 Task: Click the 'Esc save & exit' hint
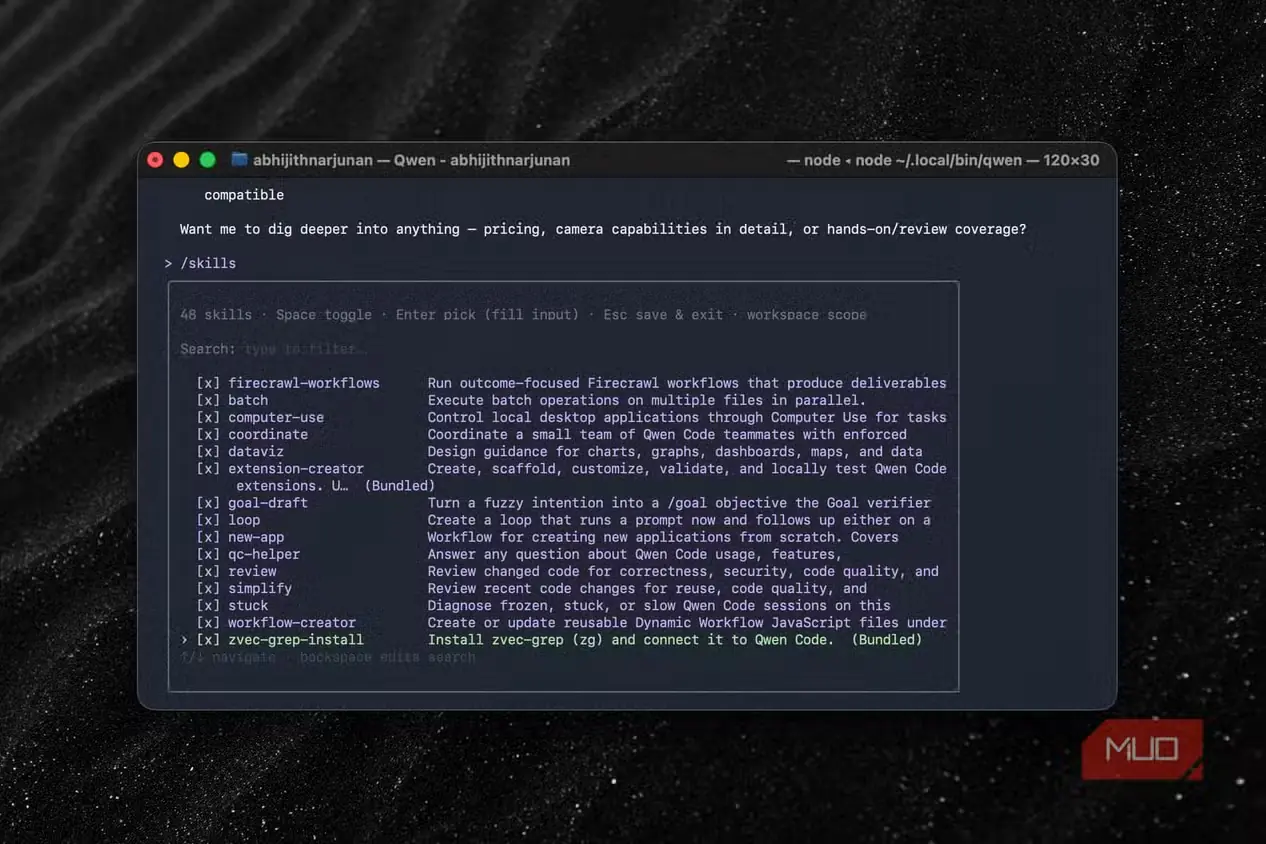[x=663, y=314]
